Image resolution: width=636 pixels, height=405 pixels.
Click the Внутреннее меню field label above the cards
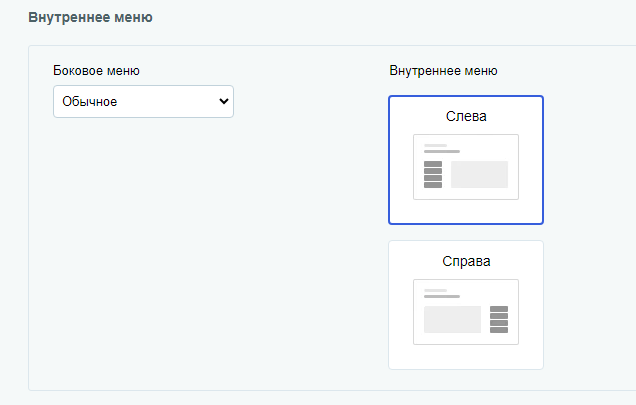(443, 71)
